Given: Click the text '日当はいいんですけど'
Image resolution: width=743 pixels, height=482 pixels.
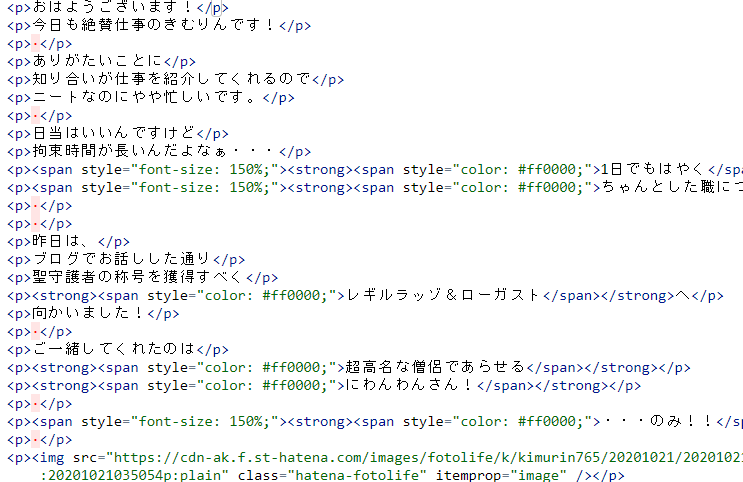Looking at the screenshot, I should tap(114, 133).
